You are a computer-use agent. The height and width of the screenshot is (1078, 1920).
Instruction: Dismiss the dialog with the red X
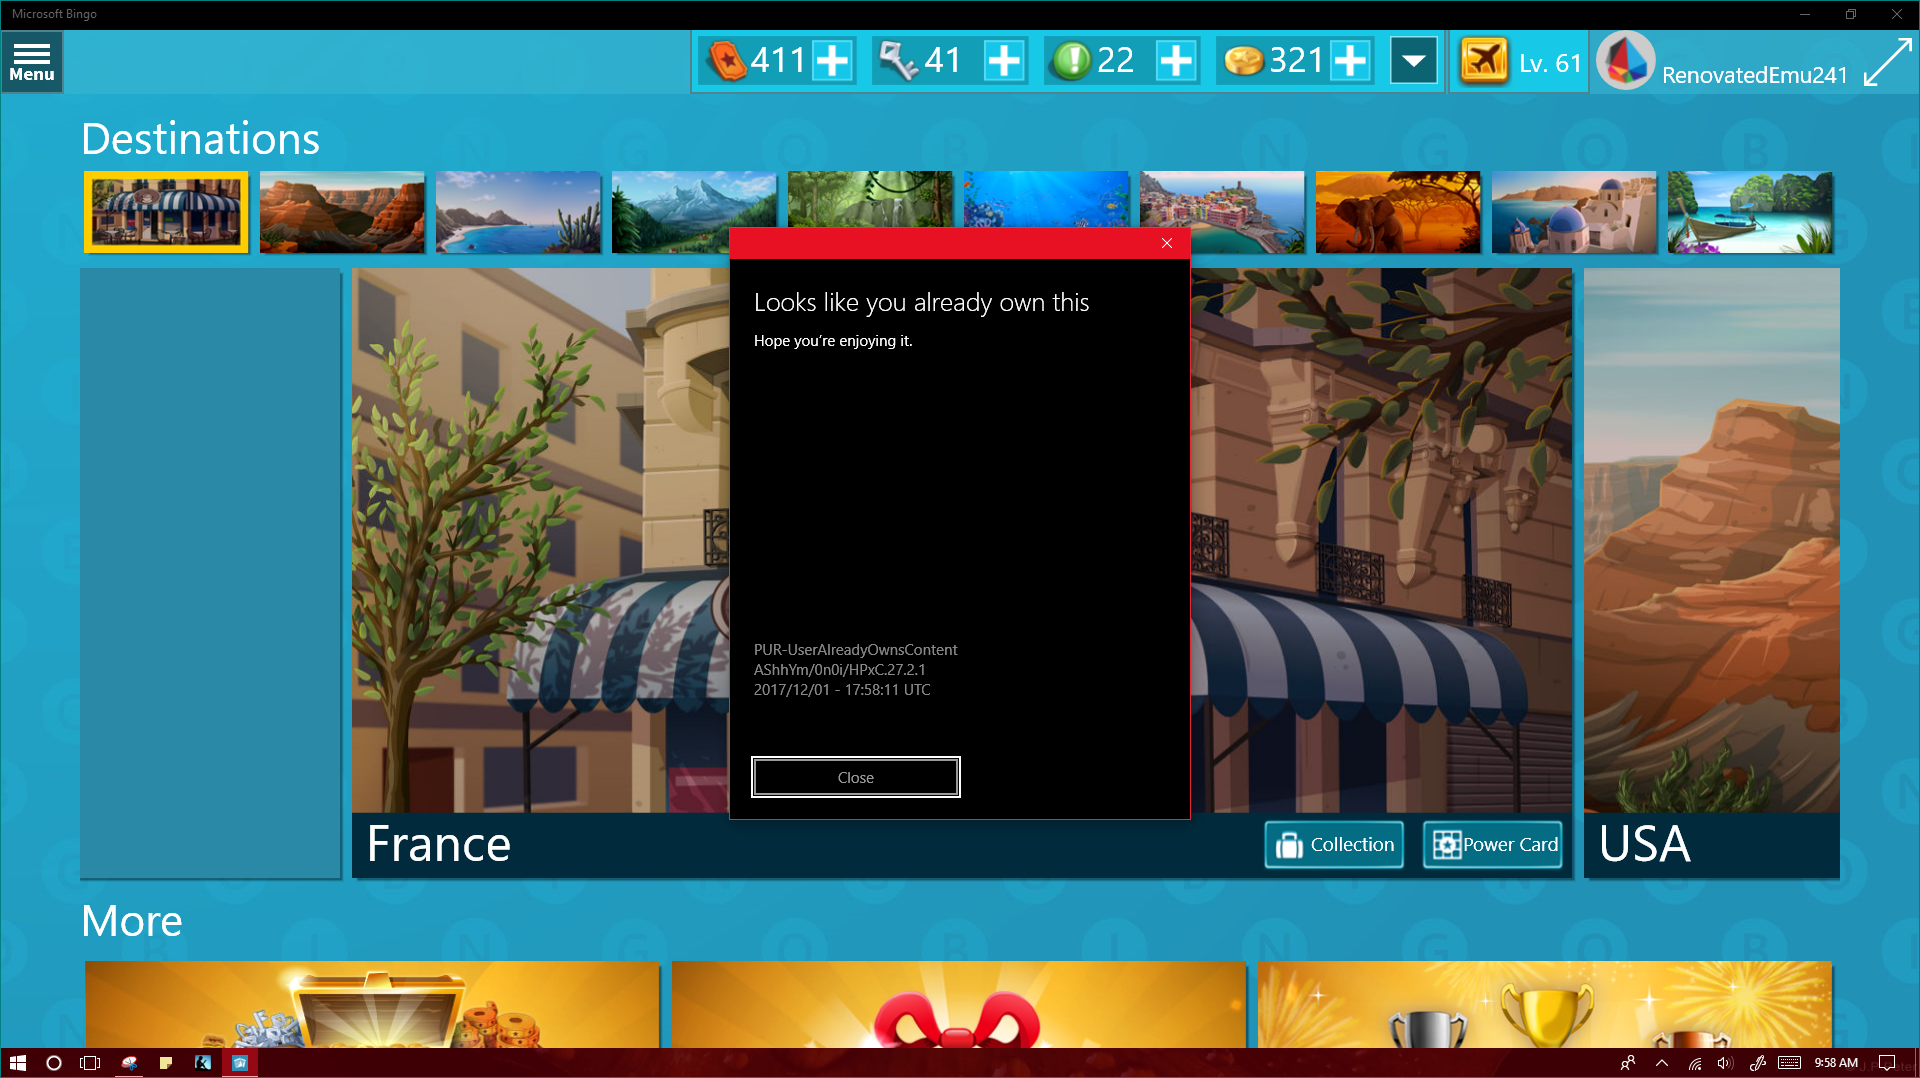coord(1167,243)
